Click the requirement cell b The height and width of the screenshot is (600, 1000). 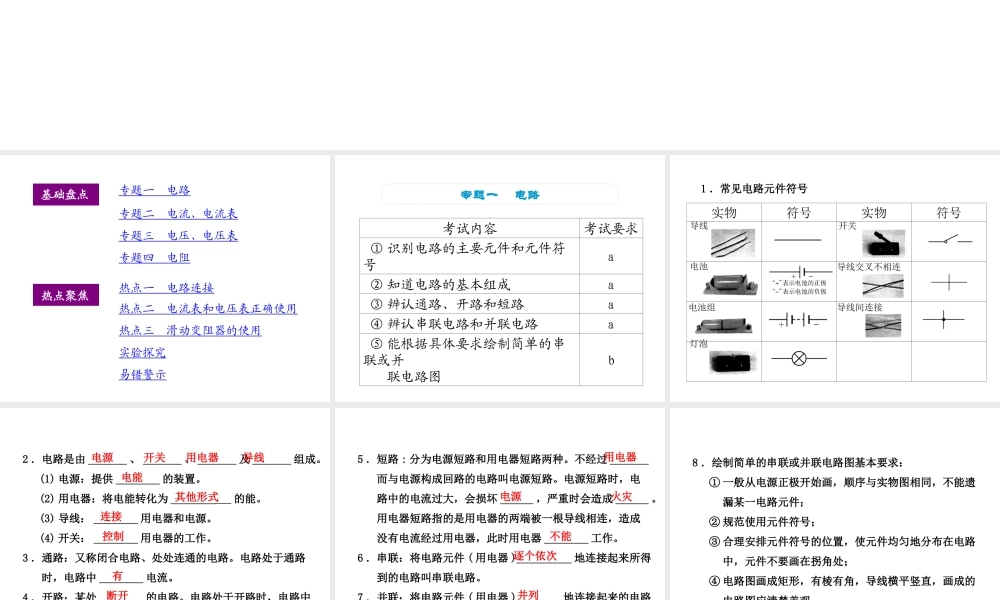click(x=611, y=360)
